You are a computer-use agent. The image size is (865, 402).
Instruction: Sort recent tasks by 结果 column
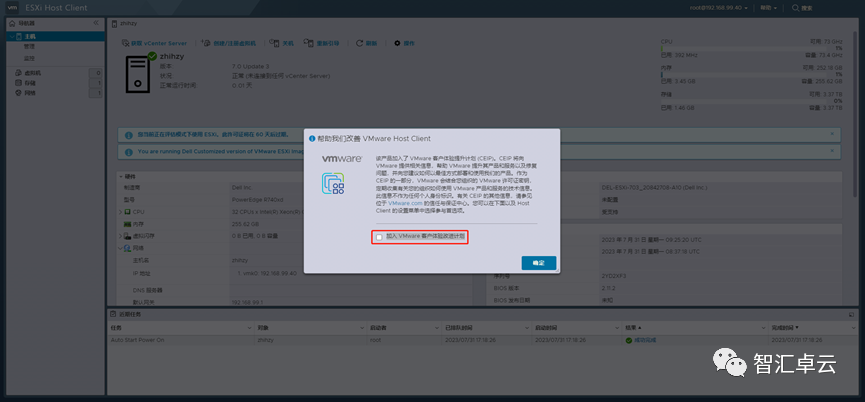click(633, 328)
